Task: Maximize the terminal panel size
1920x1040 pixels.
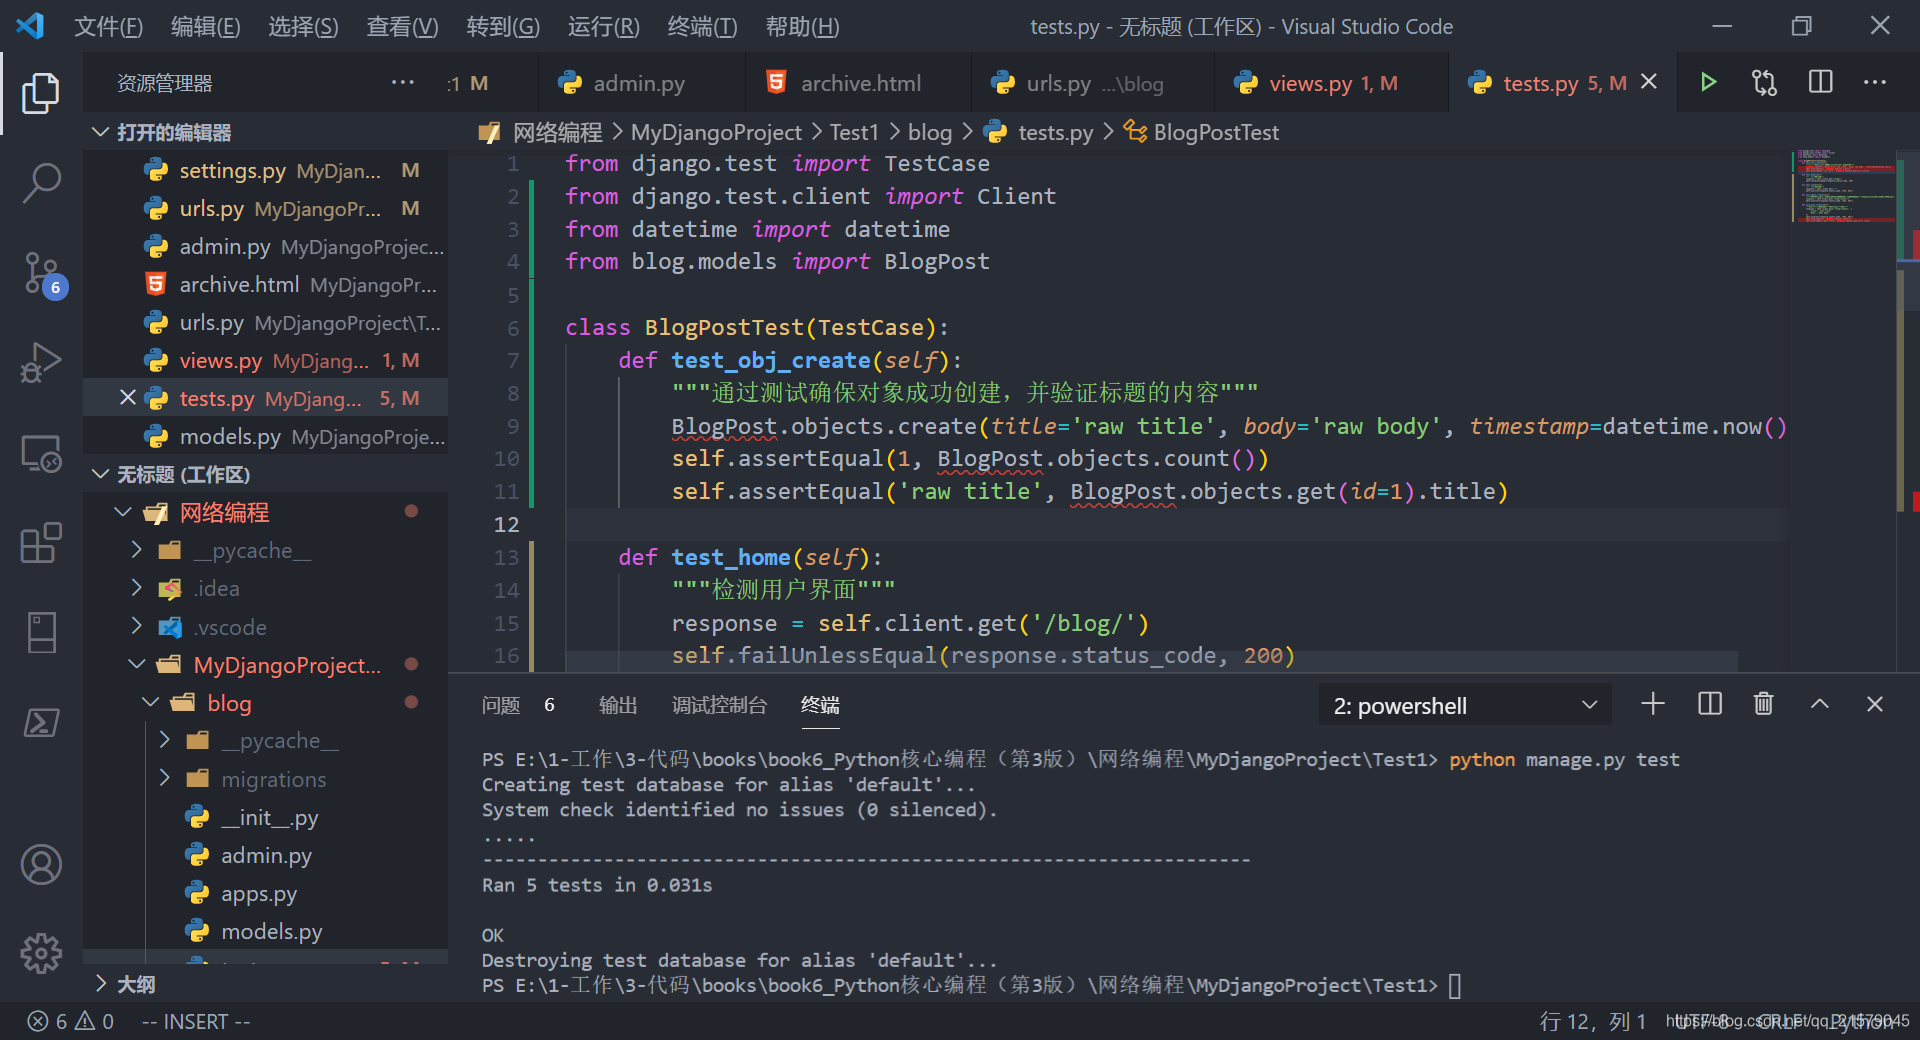Action: [1820, 704]
